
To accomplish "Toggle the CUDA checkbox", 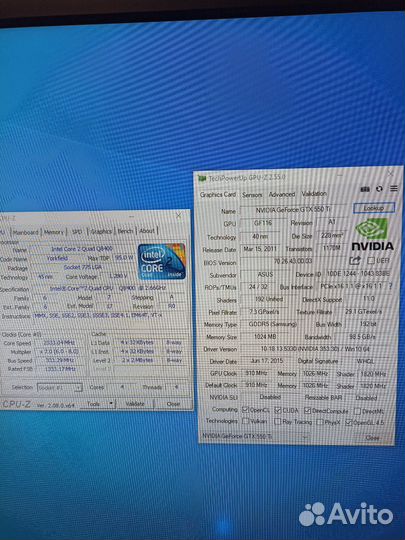I will [x=278, y=410].
